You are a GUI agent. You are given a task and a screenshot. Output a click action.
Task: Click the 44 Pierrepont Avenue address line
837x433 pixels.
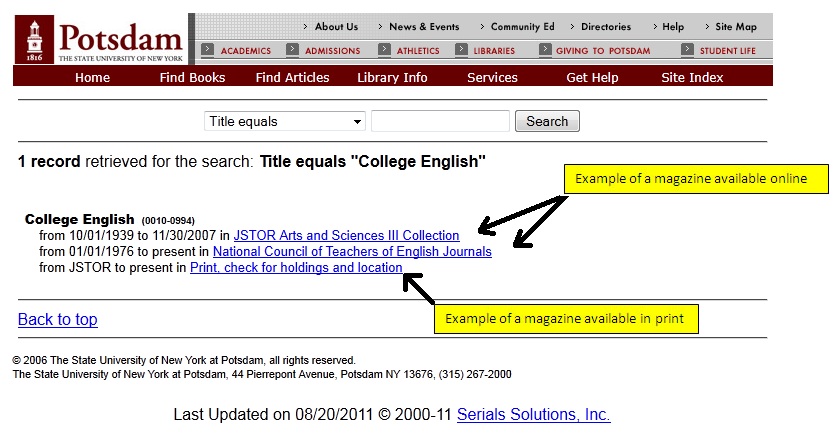click(262, 374)
